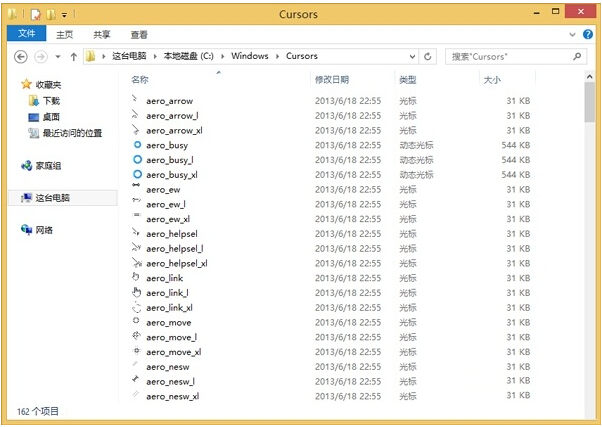Image resolution: width=602 pixels, height=427 pixels.
Task: Select the aero_link_l hand cursor icon
Action: [x=136, y=292]
